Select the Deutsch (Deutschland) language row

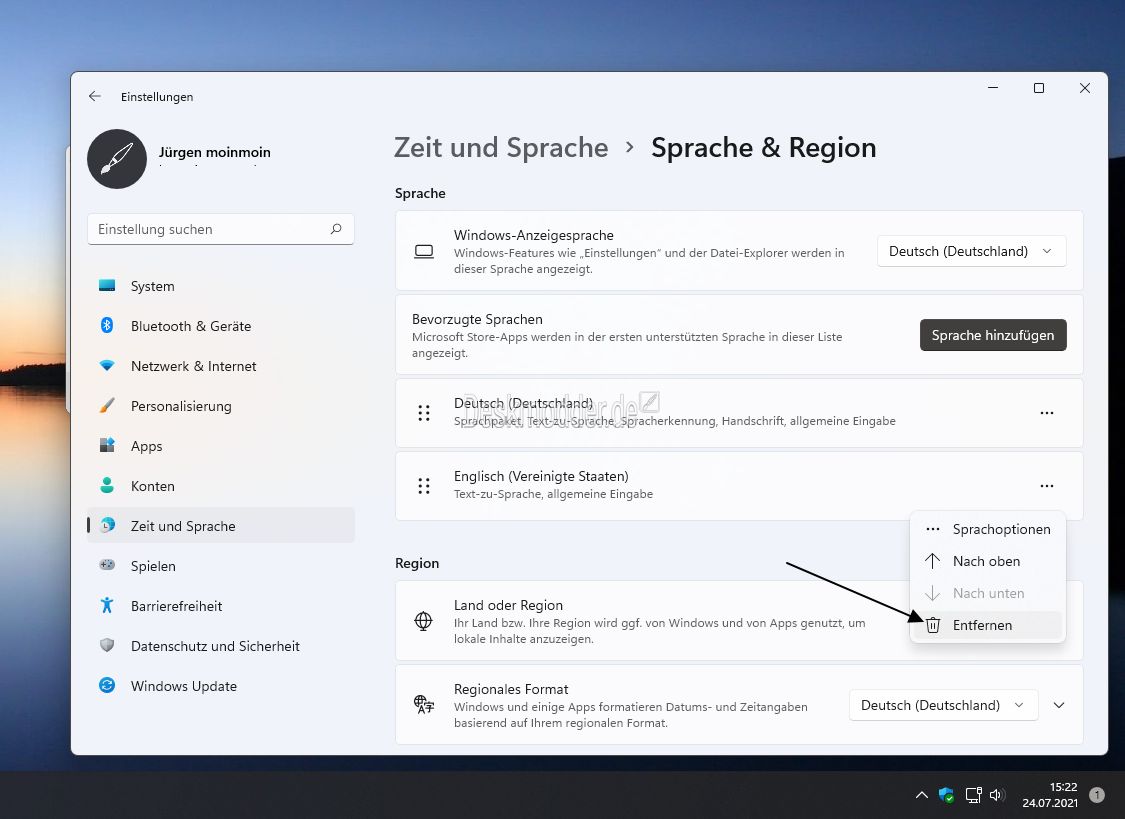coord(739,413)
